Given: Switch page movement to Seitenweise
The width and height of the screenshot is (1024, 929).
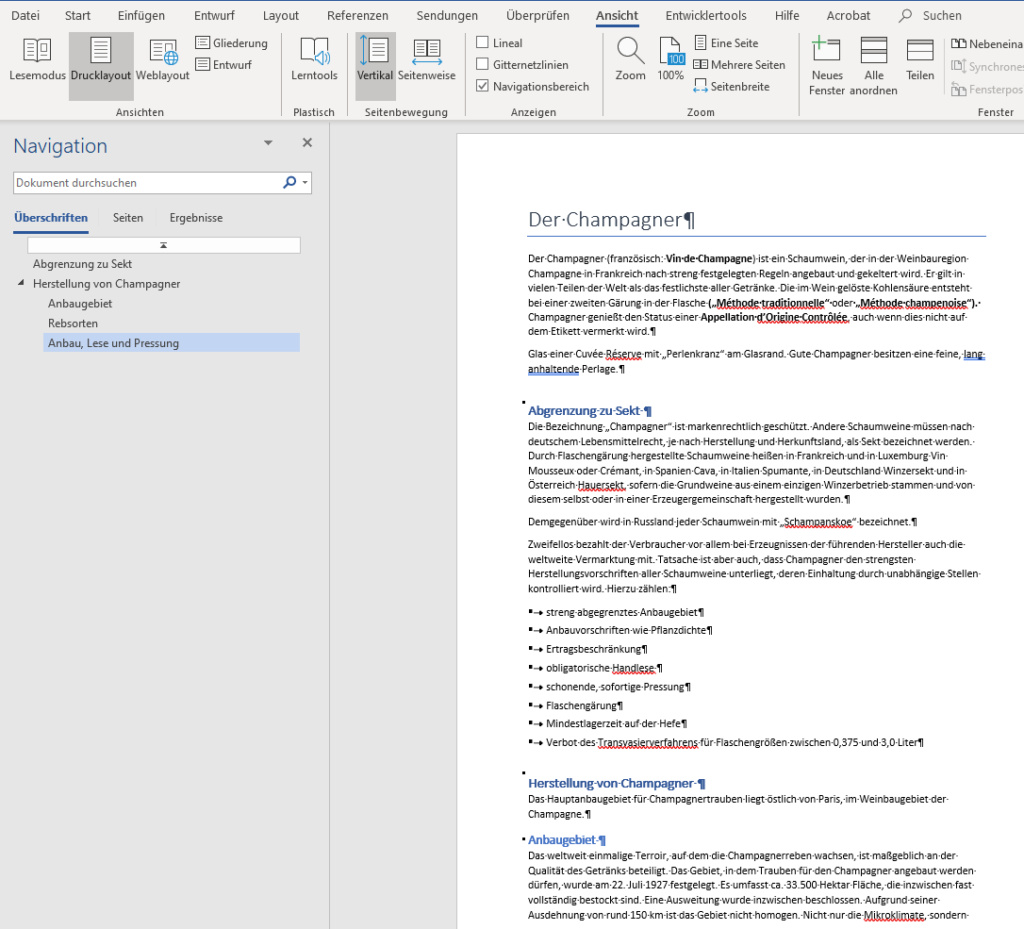Looking at the screenshot, I should click(x=426, y=61).
